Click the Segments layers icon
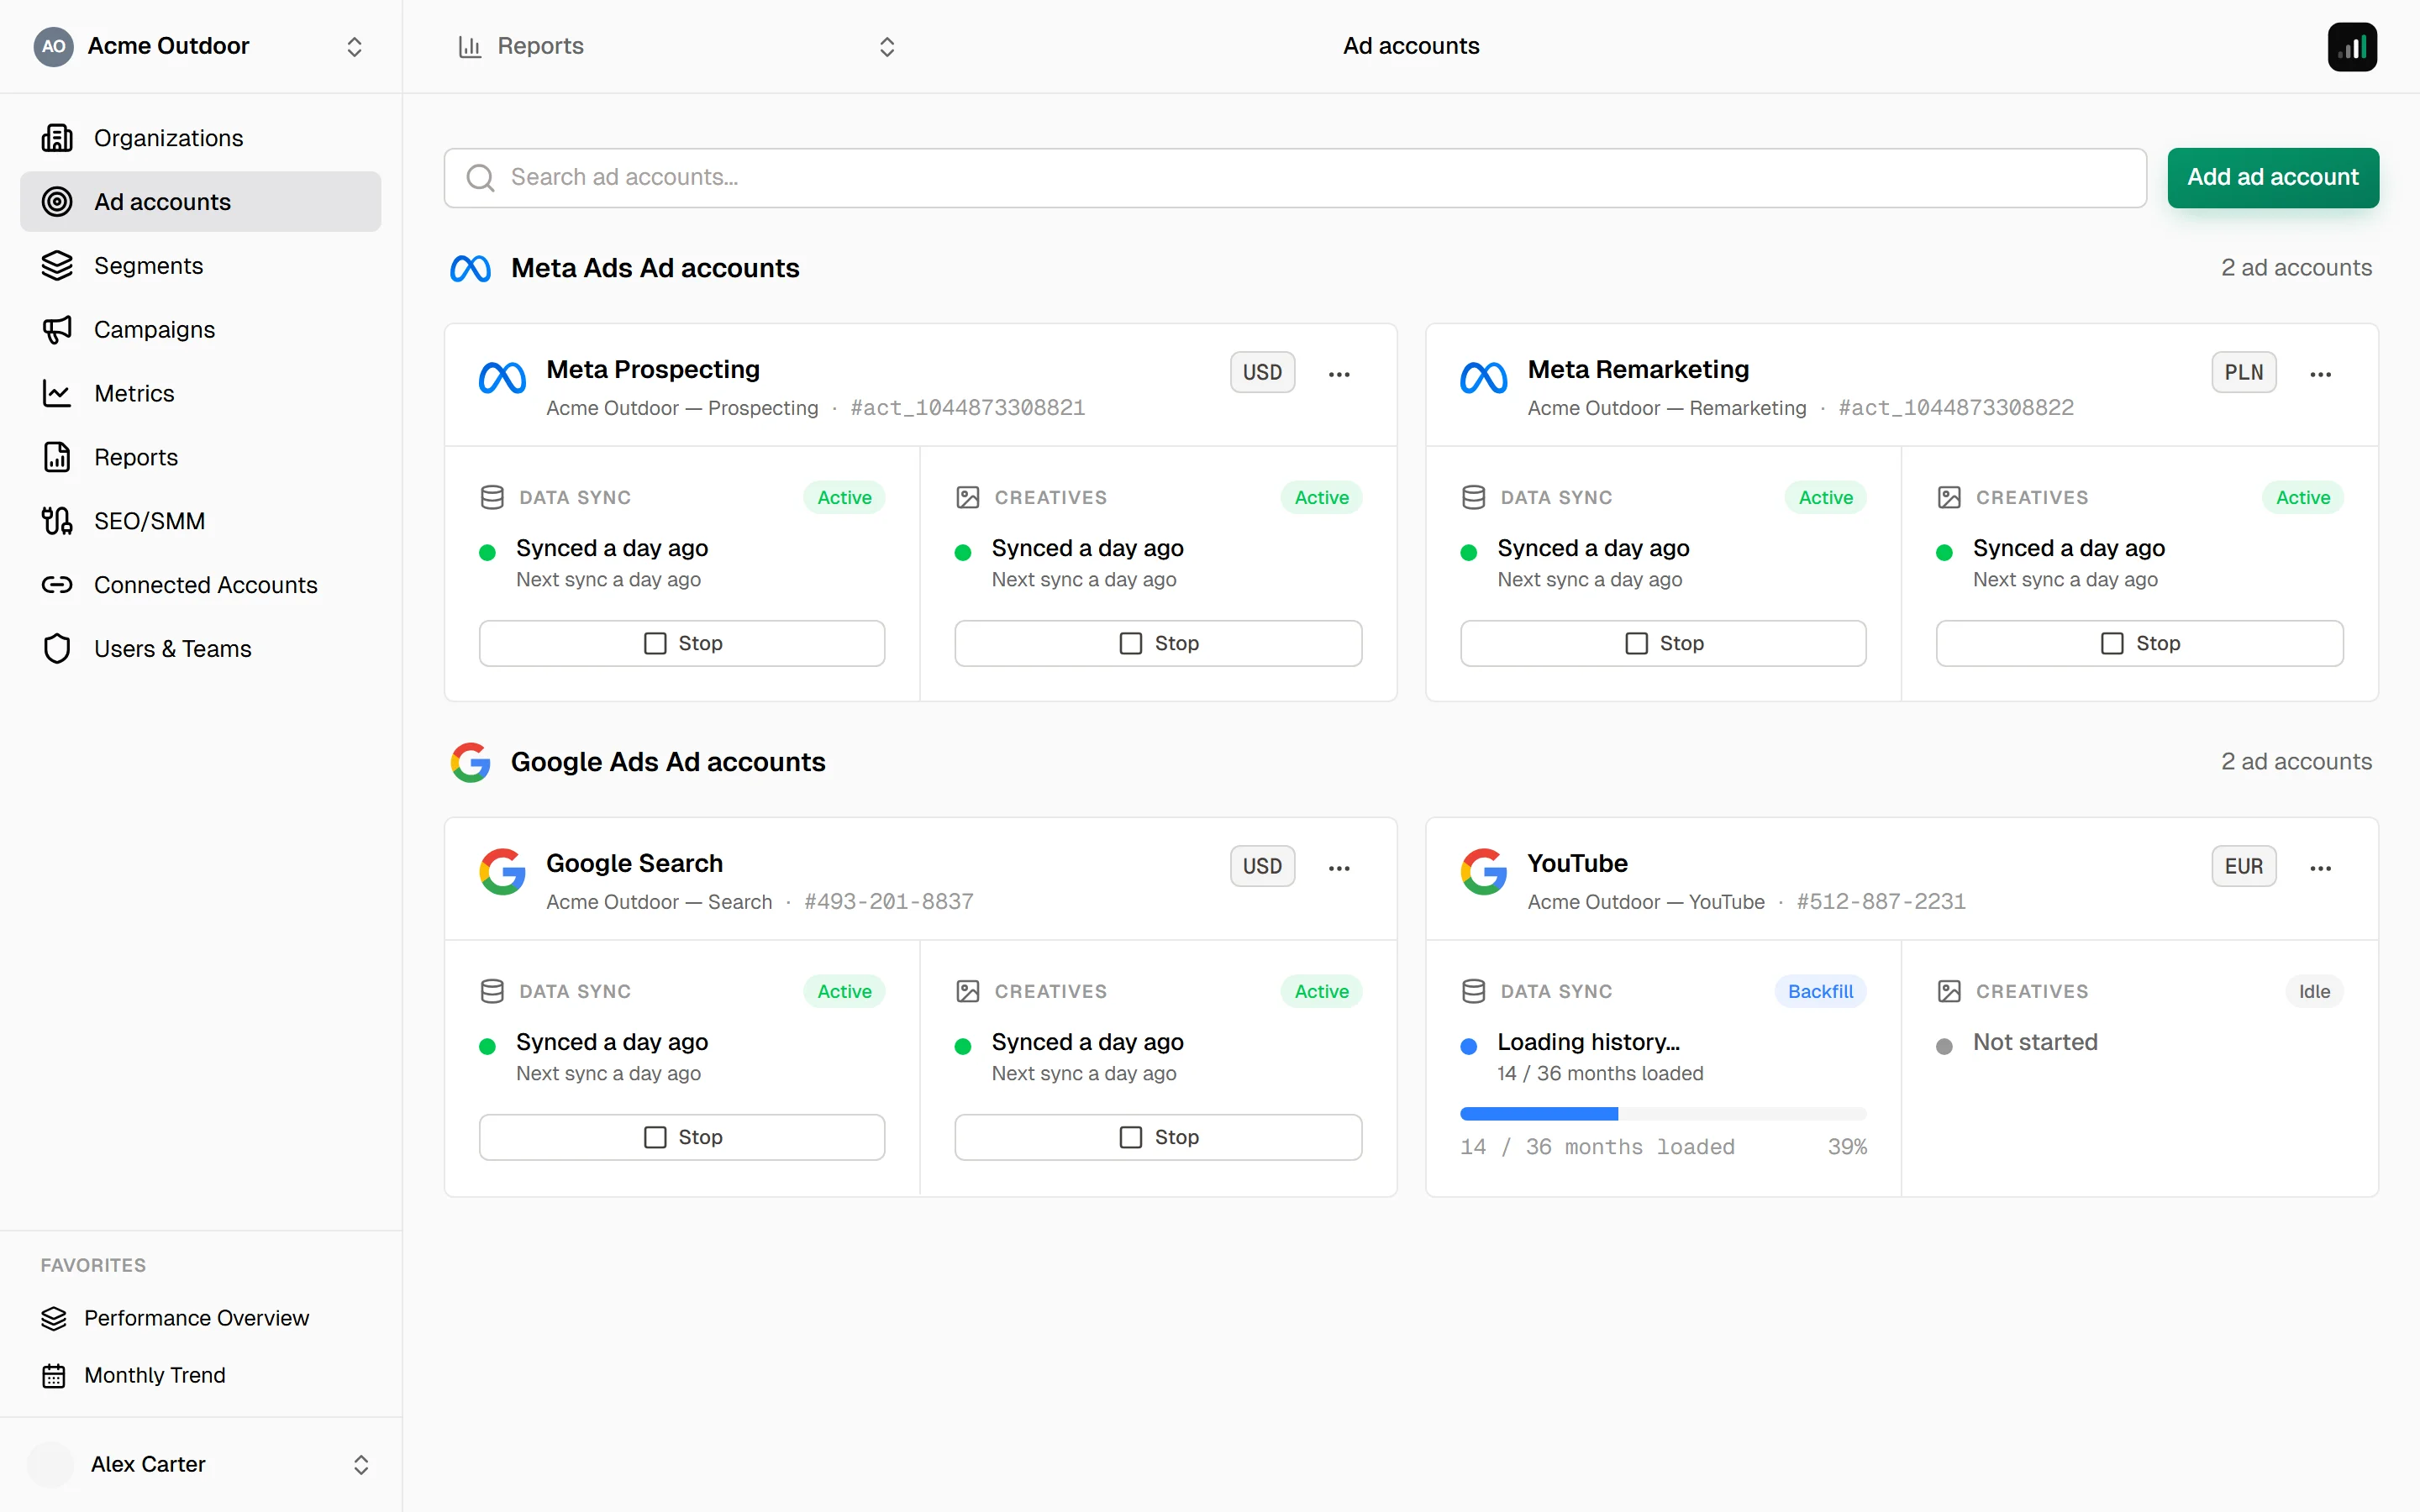The image size is (2420, 1512). coord(57,266)
